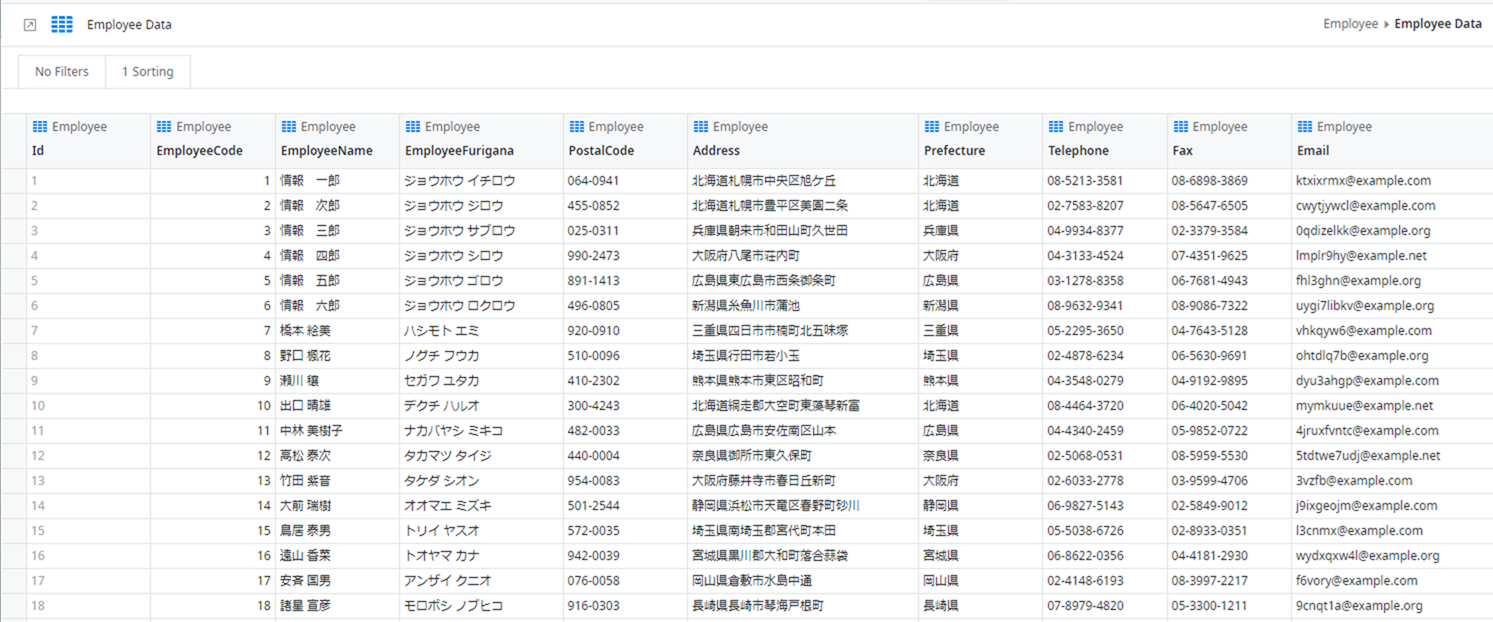Click the expand arrow icon beside Employee Data
Image resolution: width=1493 pixels, height=622 pixels.
30,25
